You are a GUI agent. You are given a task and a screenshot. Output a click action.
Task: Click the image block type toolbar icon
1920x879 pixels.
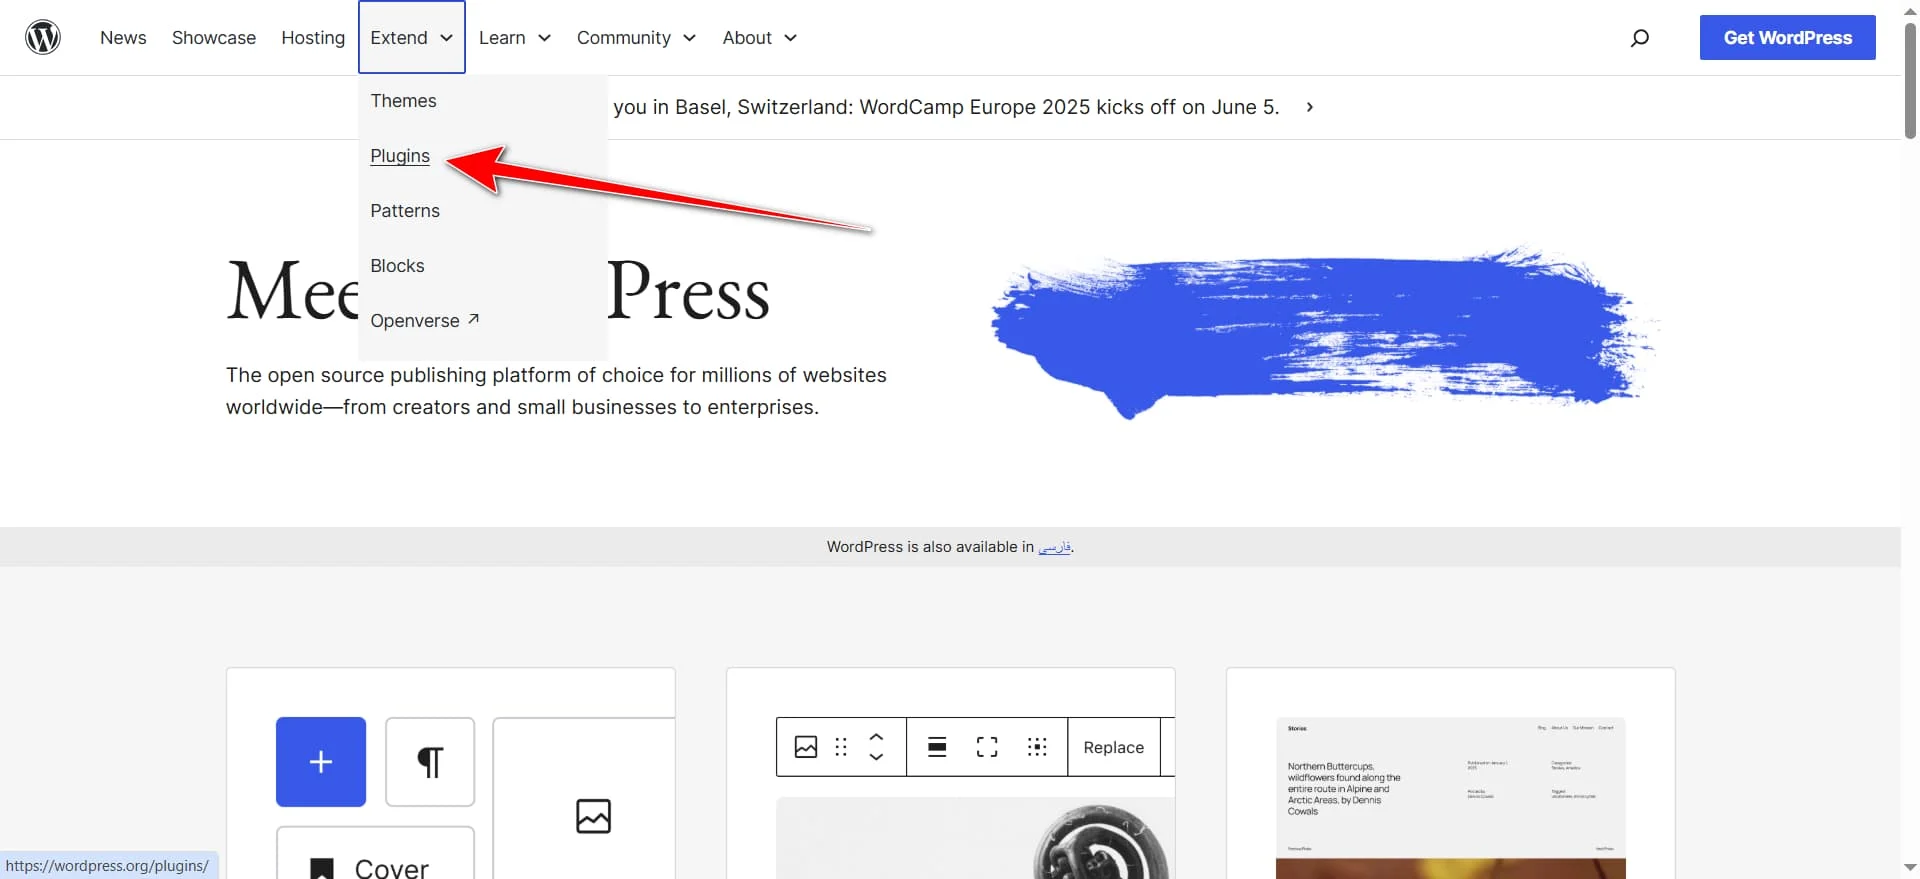click(x=806, y=747)
